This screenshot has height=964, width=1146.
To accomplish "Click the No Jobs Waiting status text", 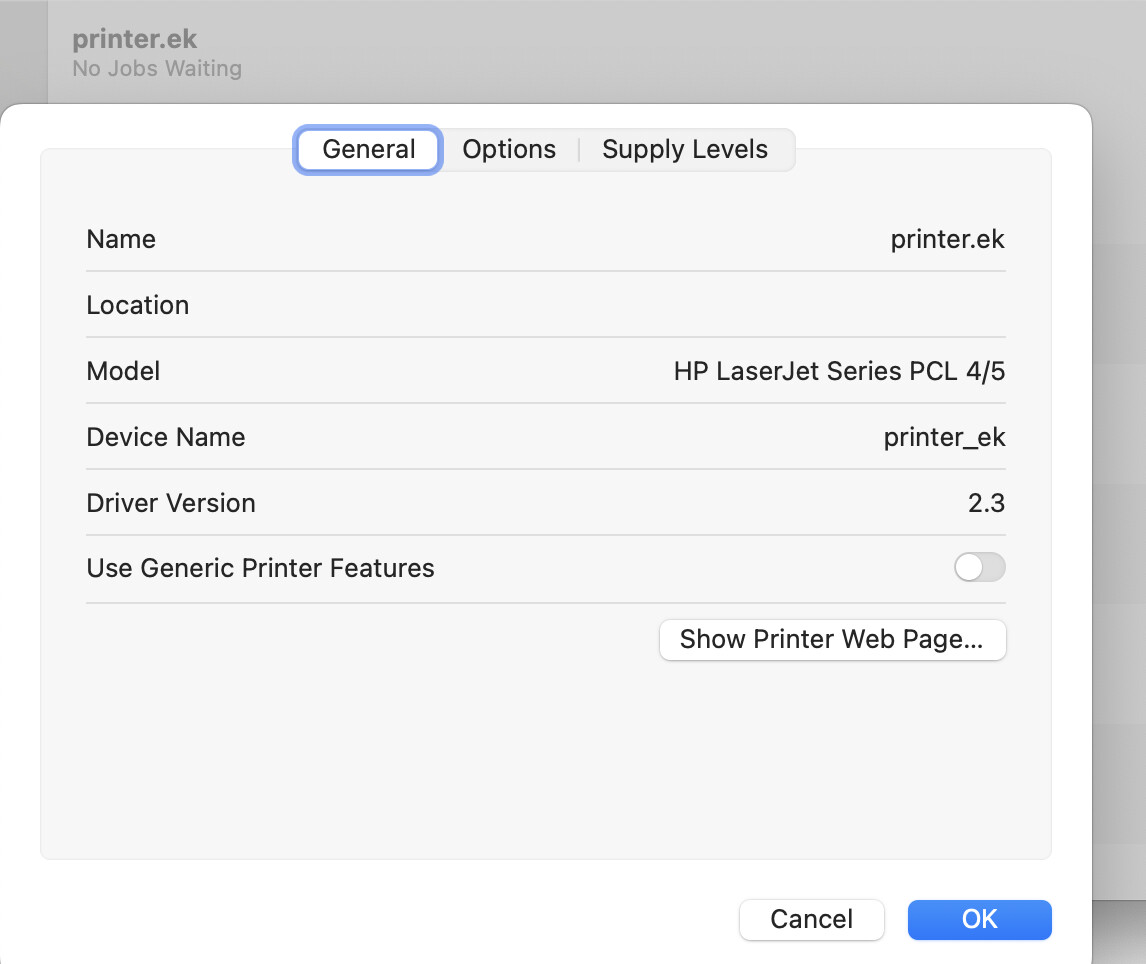I will point(157,69).
